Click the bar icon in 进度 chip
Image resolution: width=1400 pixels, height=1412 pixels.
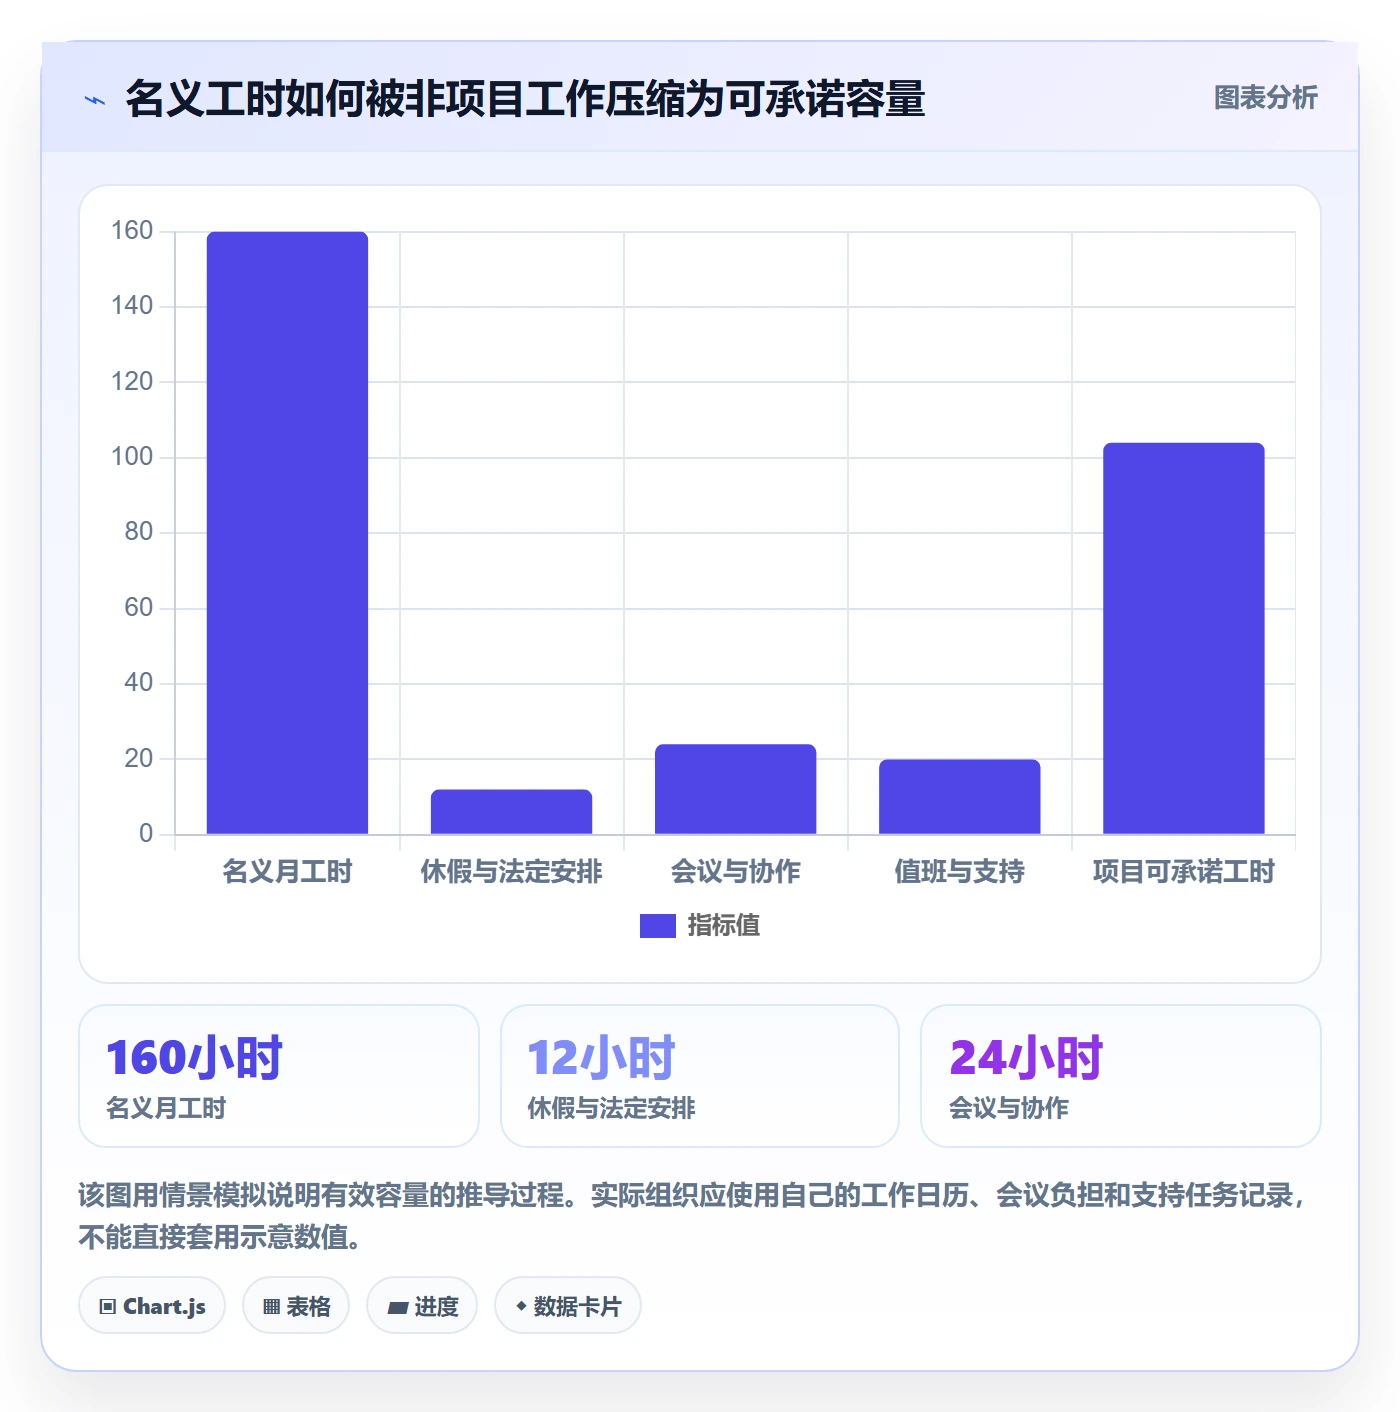point(397,1307)
